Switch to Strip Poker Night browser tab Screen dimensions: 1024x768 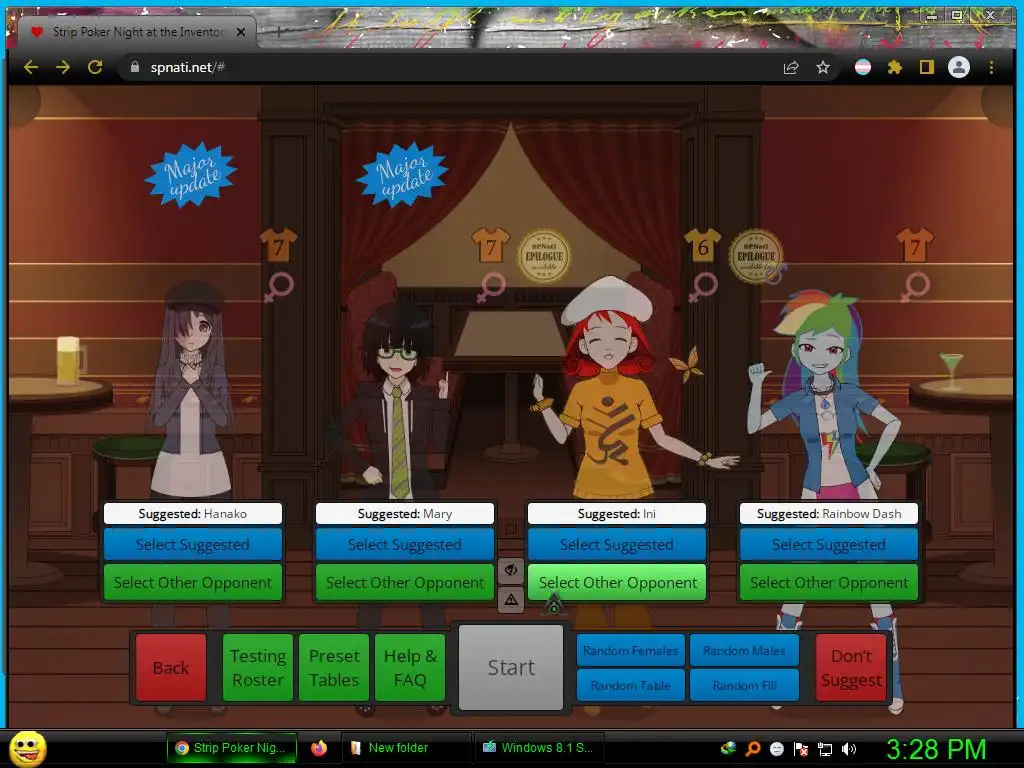click(x=137, y=32)
